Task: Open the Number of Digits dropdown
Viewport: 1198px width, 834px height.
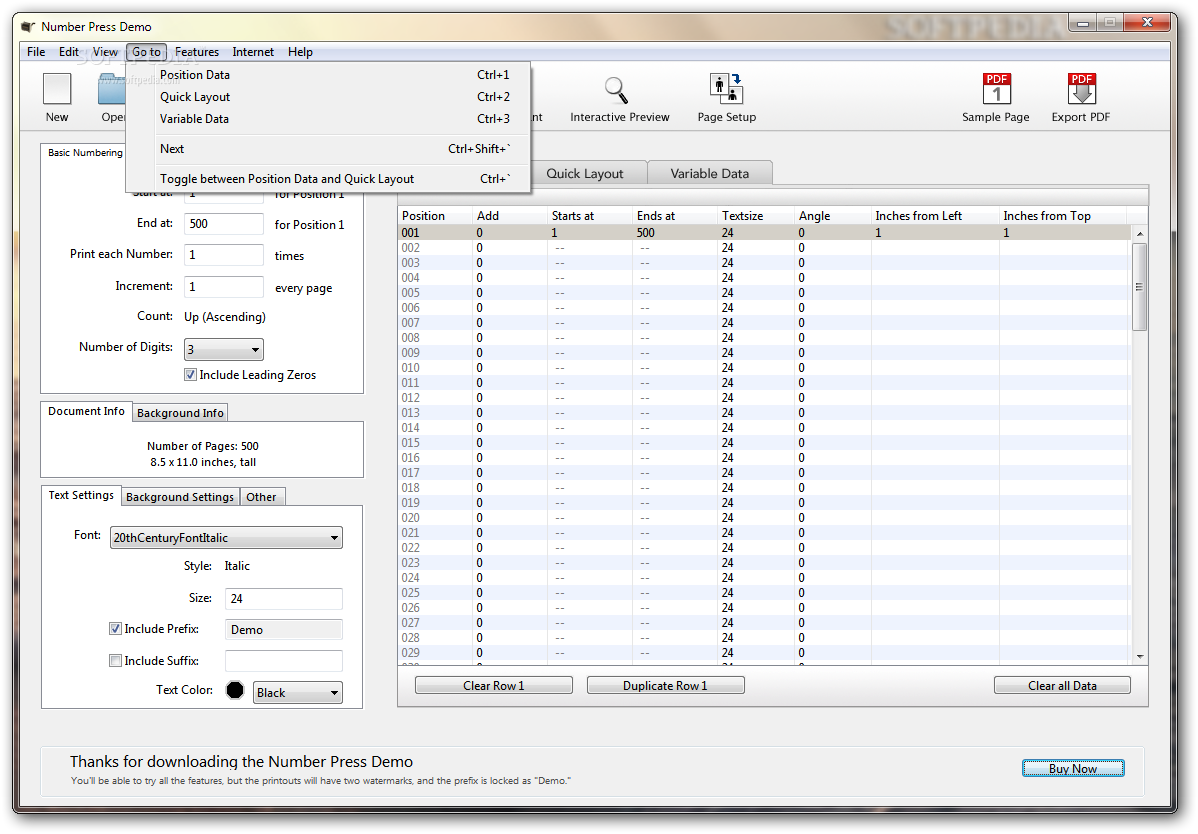Action: pos(224,350)
